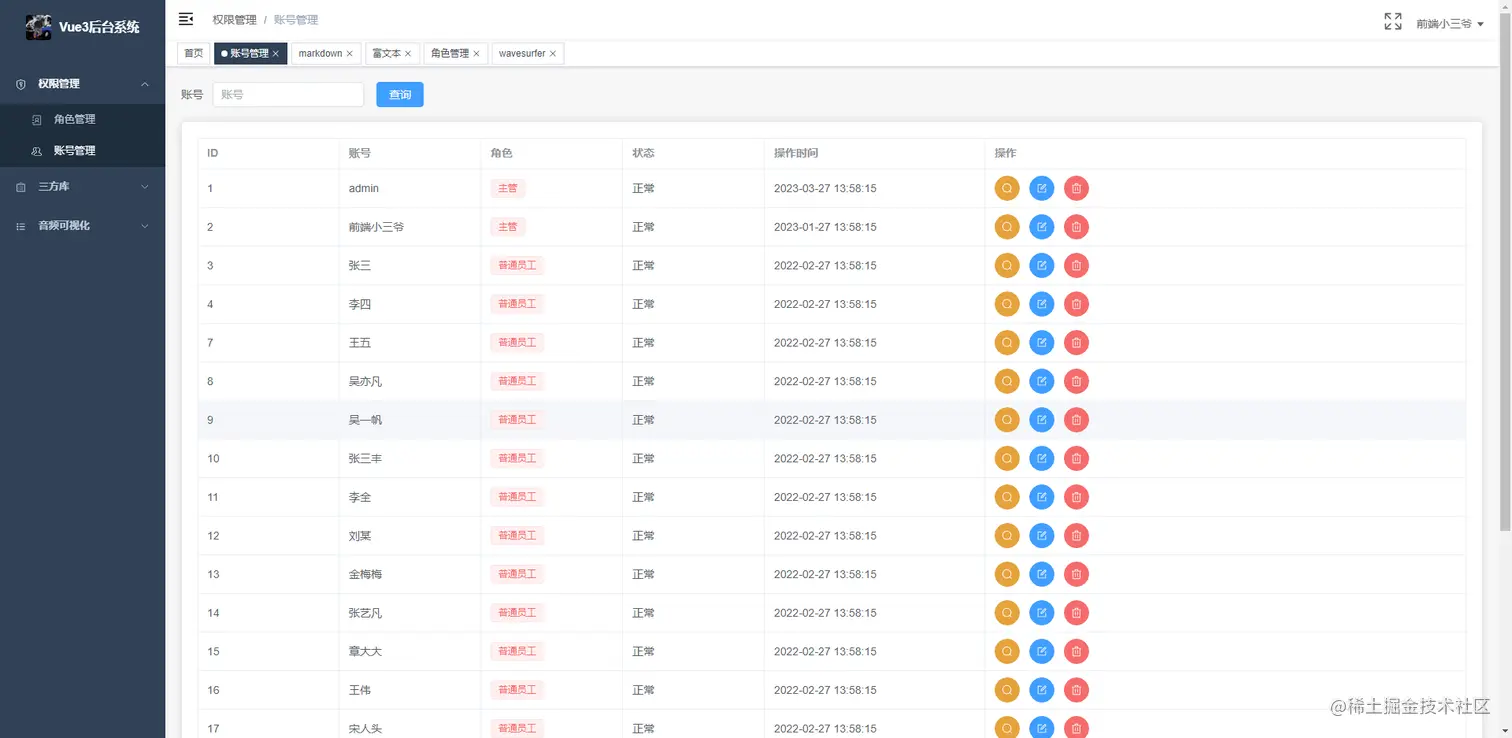View the 王伟 account details

click(x=1007, y=690)
